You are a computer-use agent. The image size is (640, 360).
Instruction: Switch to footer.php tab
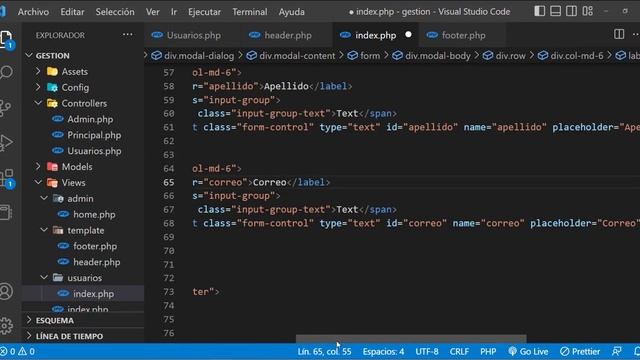(x=463, y=35)
